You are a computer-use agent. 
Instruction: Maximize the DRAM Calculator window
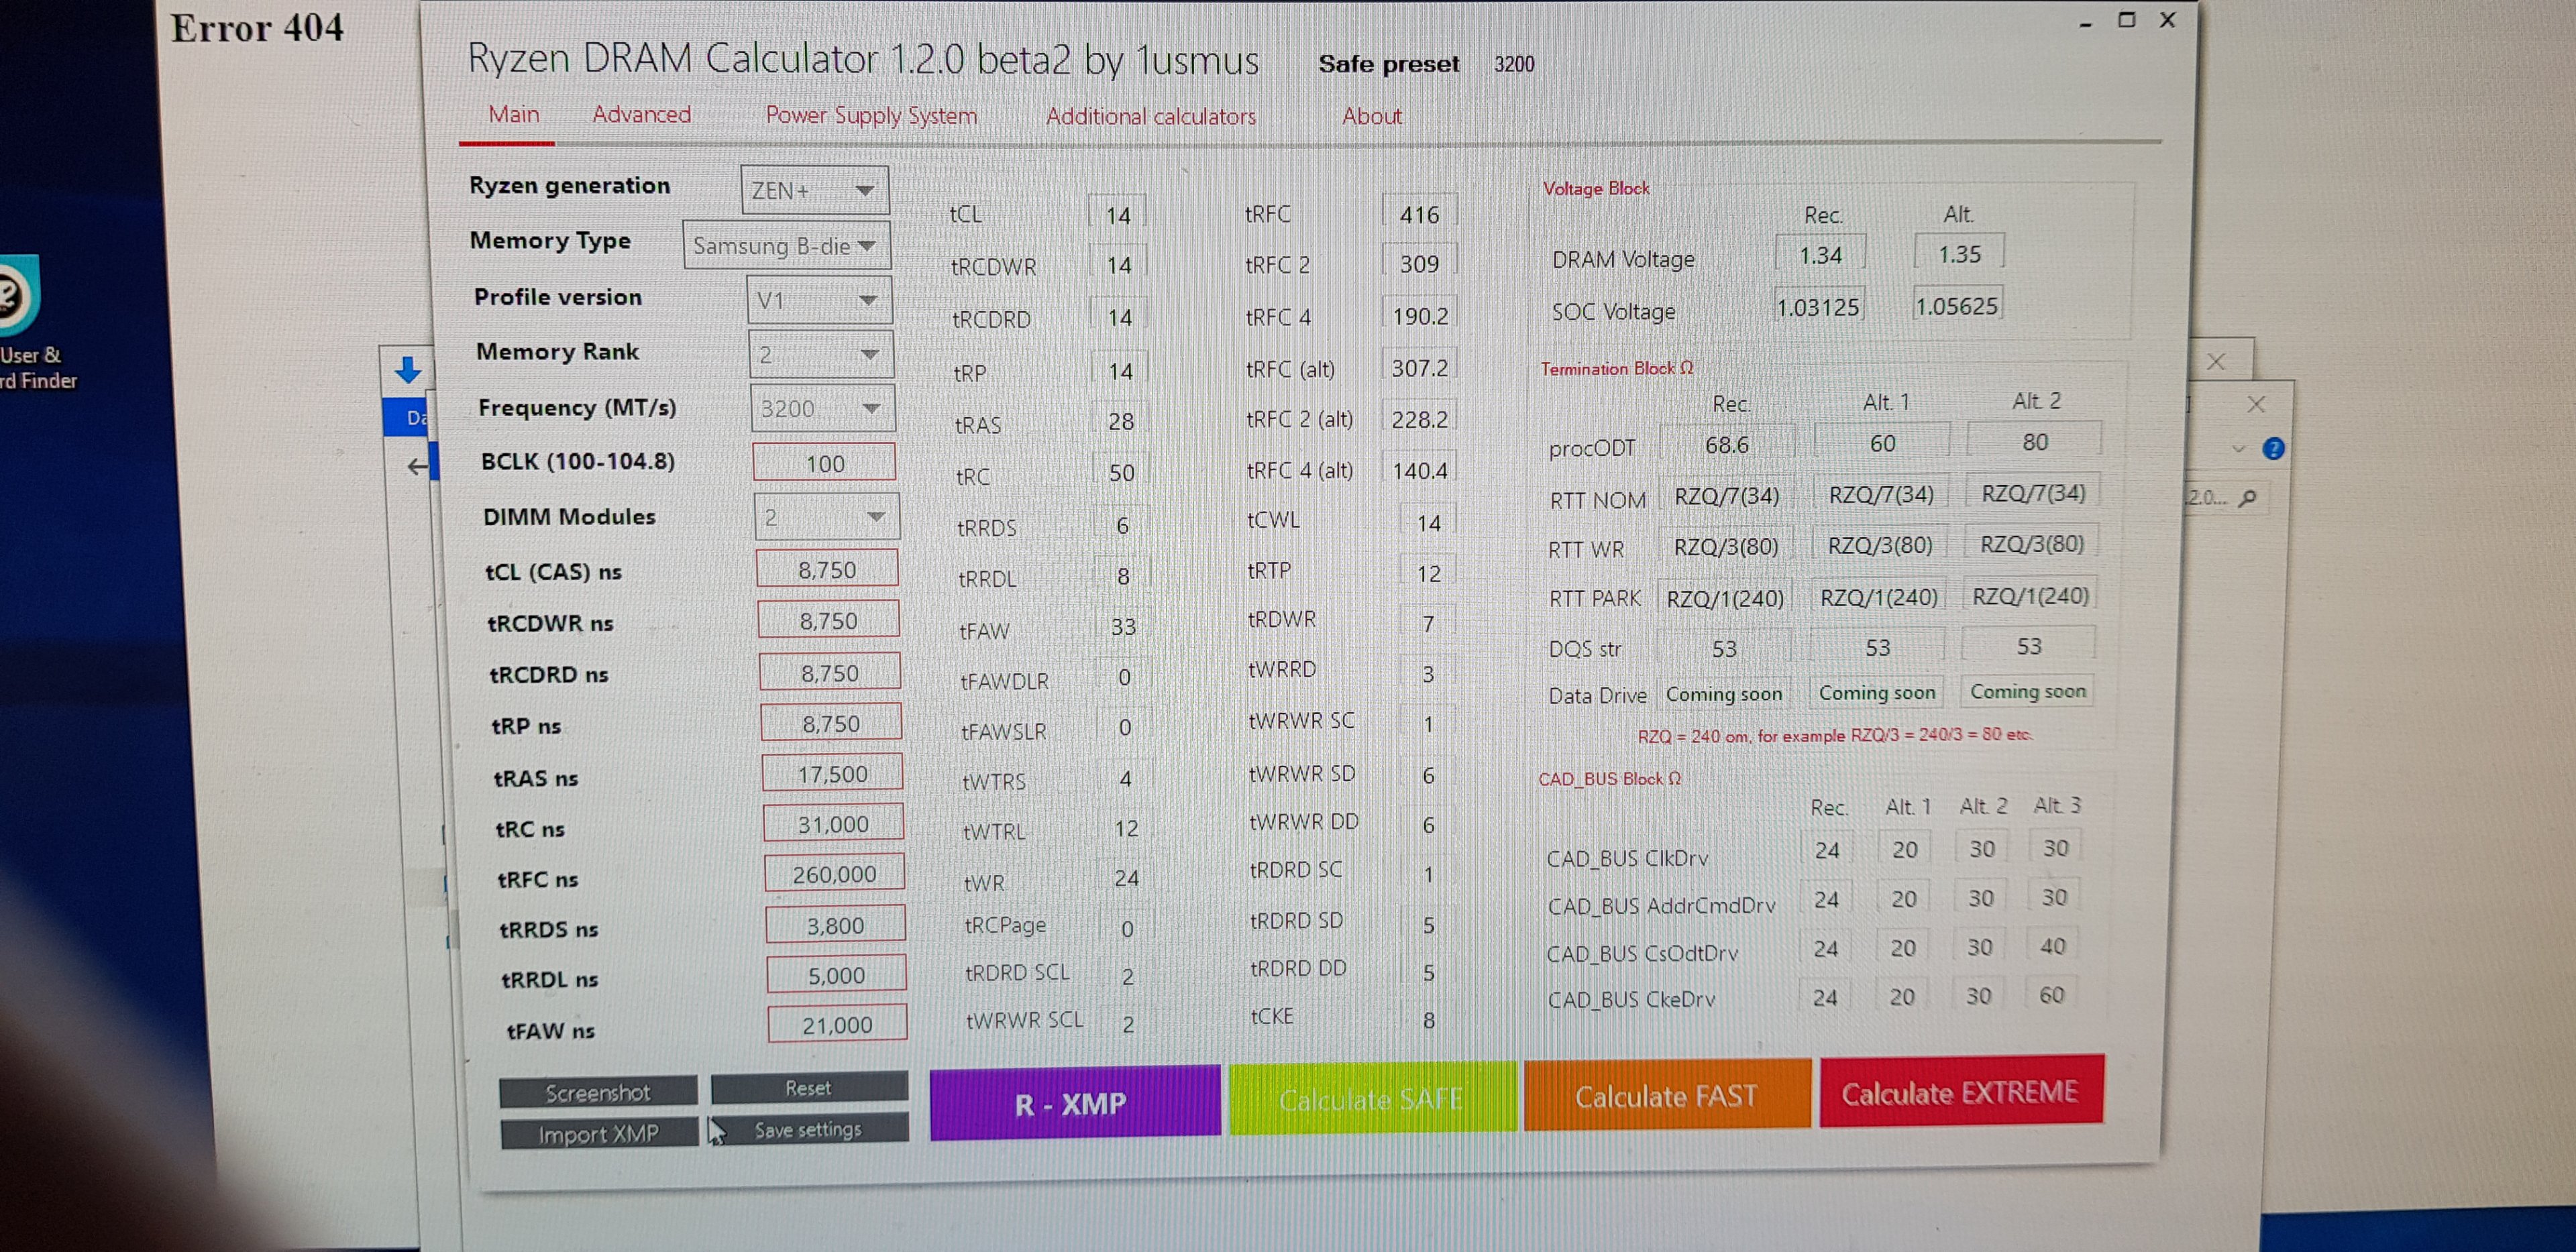tap(2126, 20)
